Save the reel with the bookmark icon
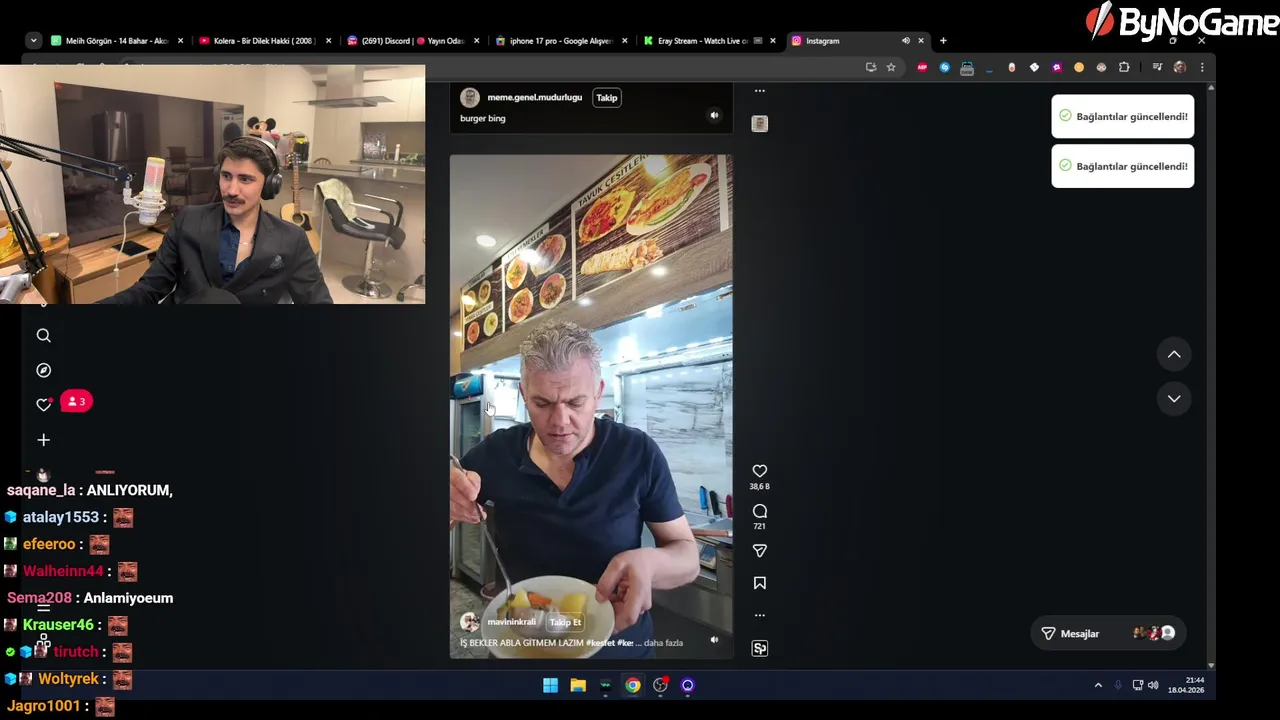The height and width of the screenshot is (720, 1280). click(759, 583)
